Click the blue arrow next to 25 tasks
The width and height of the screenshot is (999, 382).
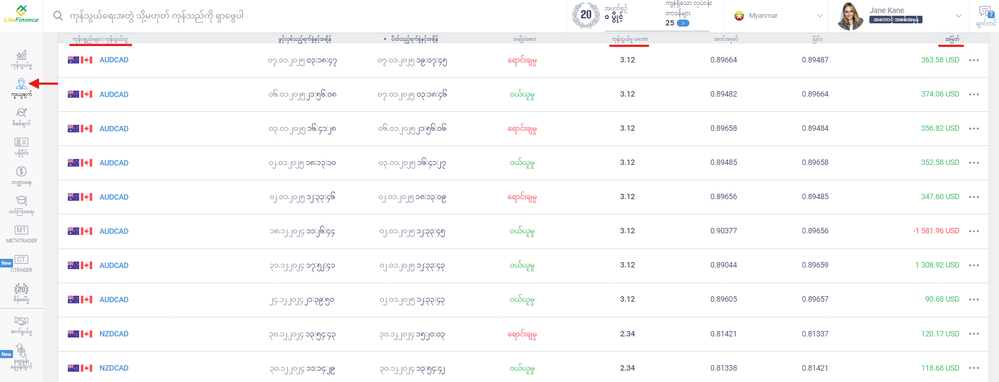click(684, 23)
